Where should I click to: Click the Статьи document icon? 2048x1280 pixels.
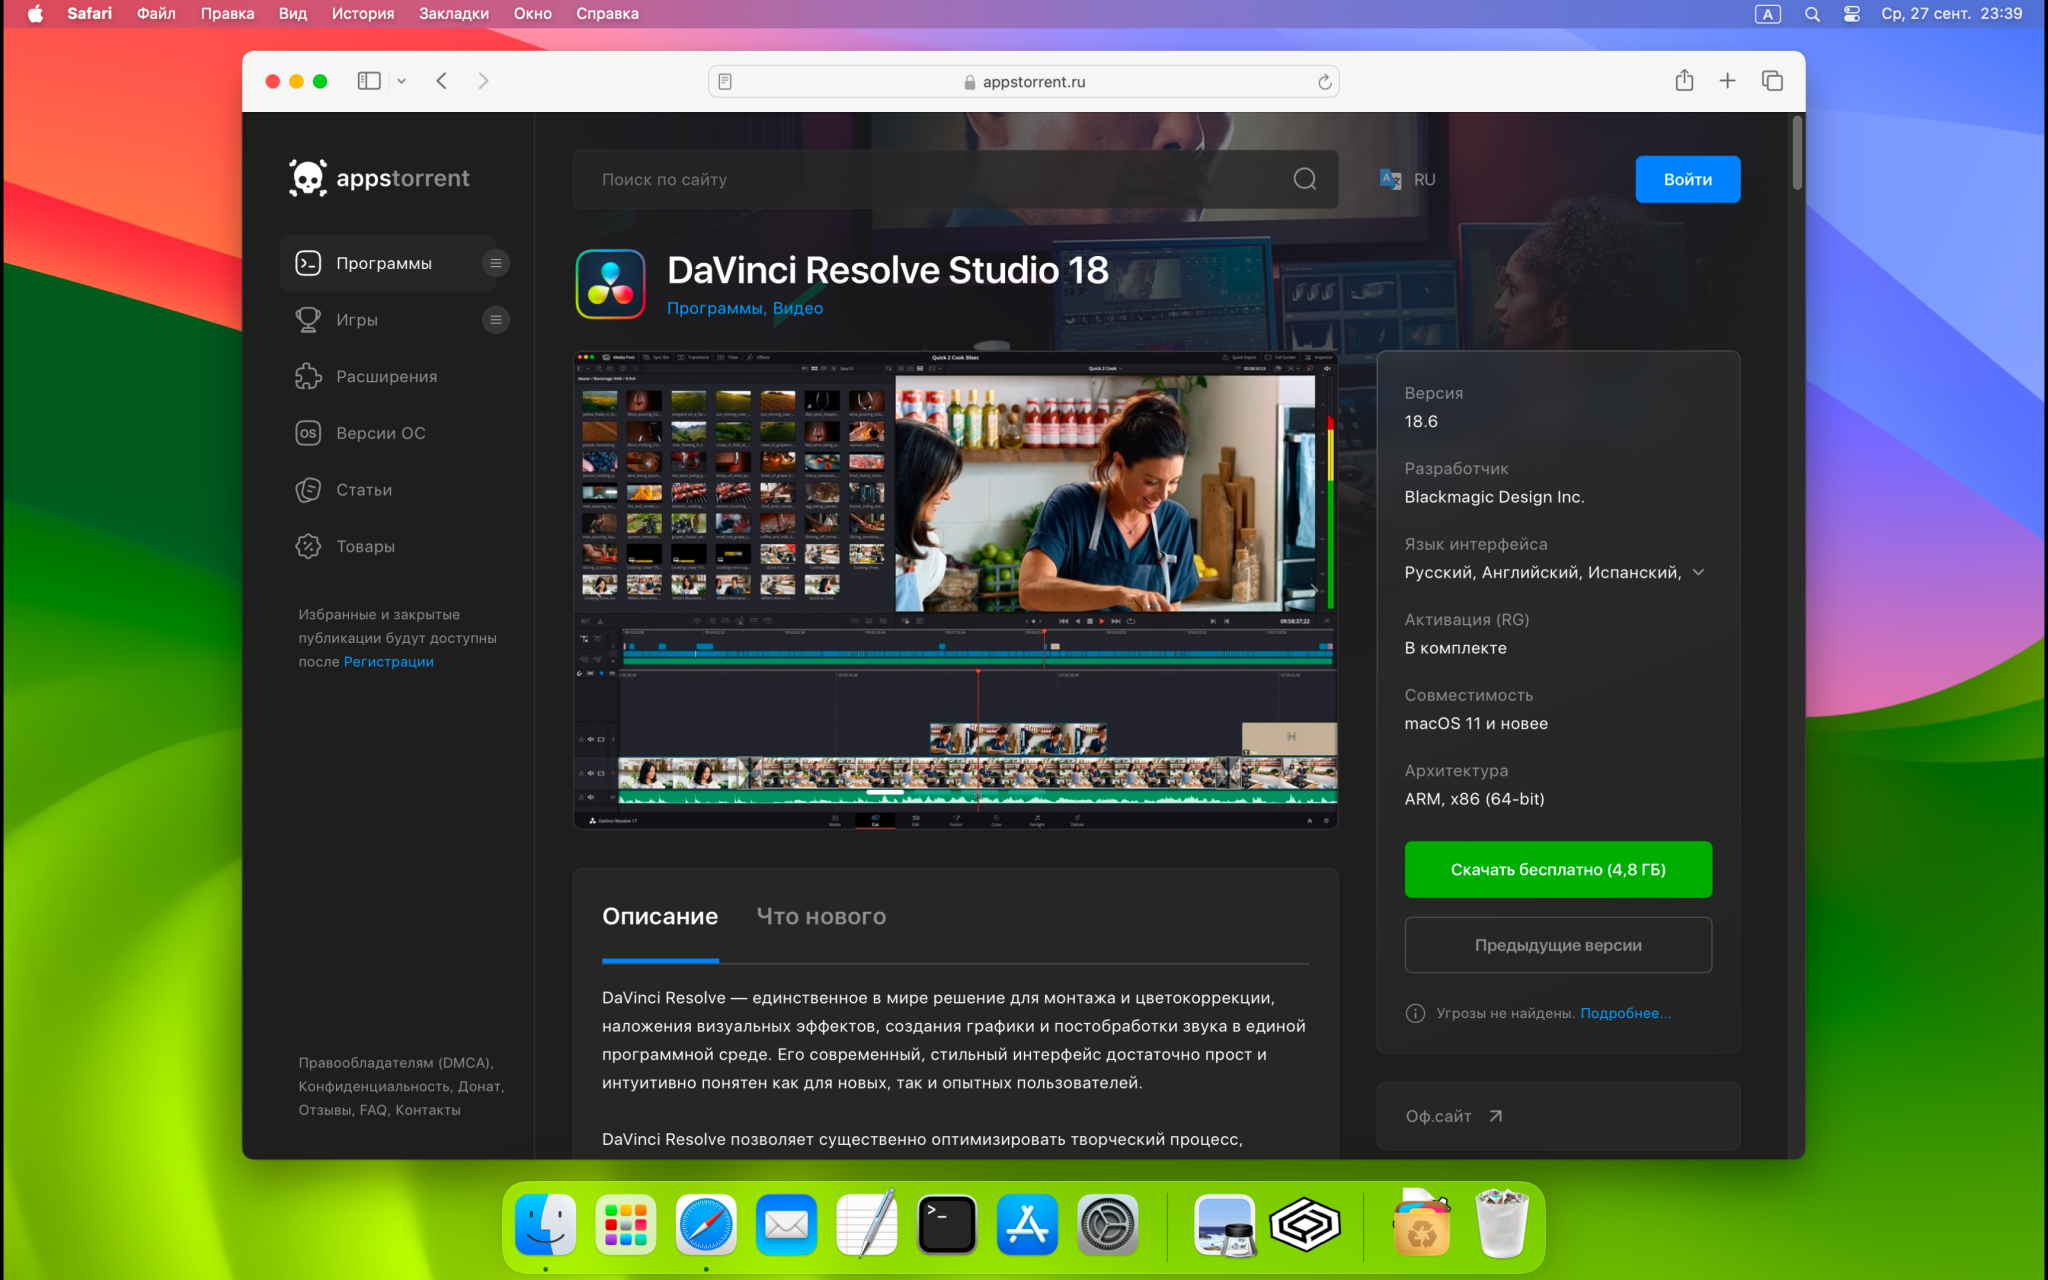coord(308,490)
